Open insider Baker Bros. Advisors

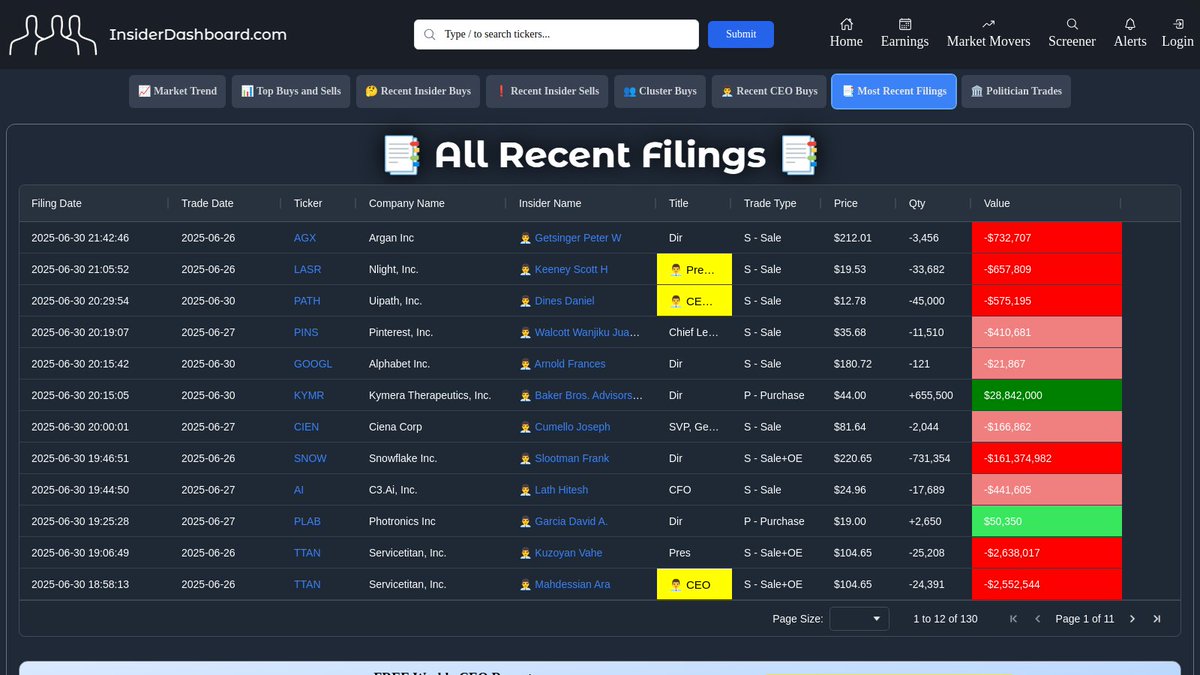click(x=588, y=395)
